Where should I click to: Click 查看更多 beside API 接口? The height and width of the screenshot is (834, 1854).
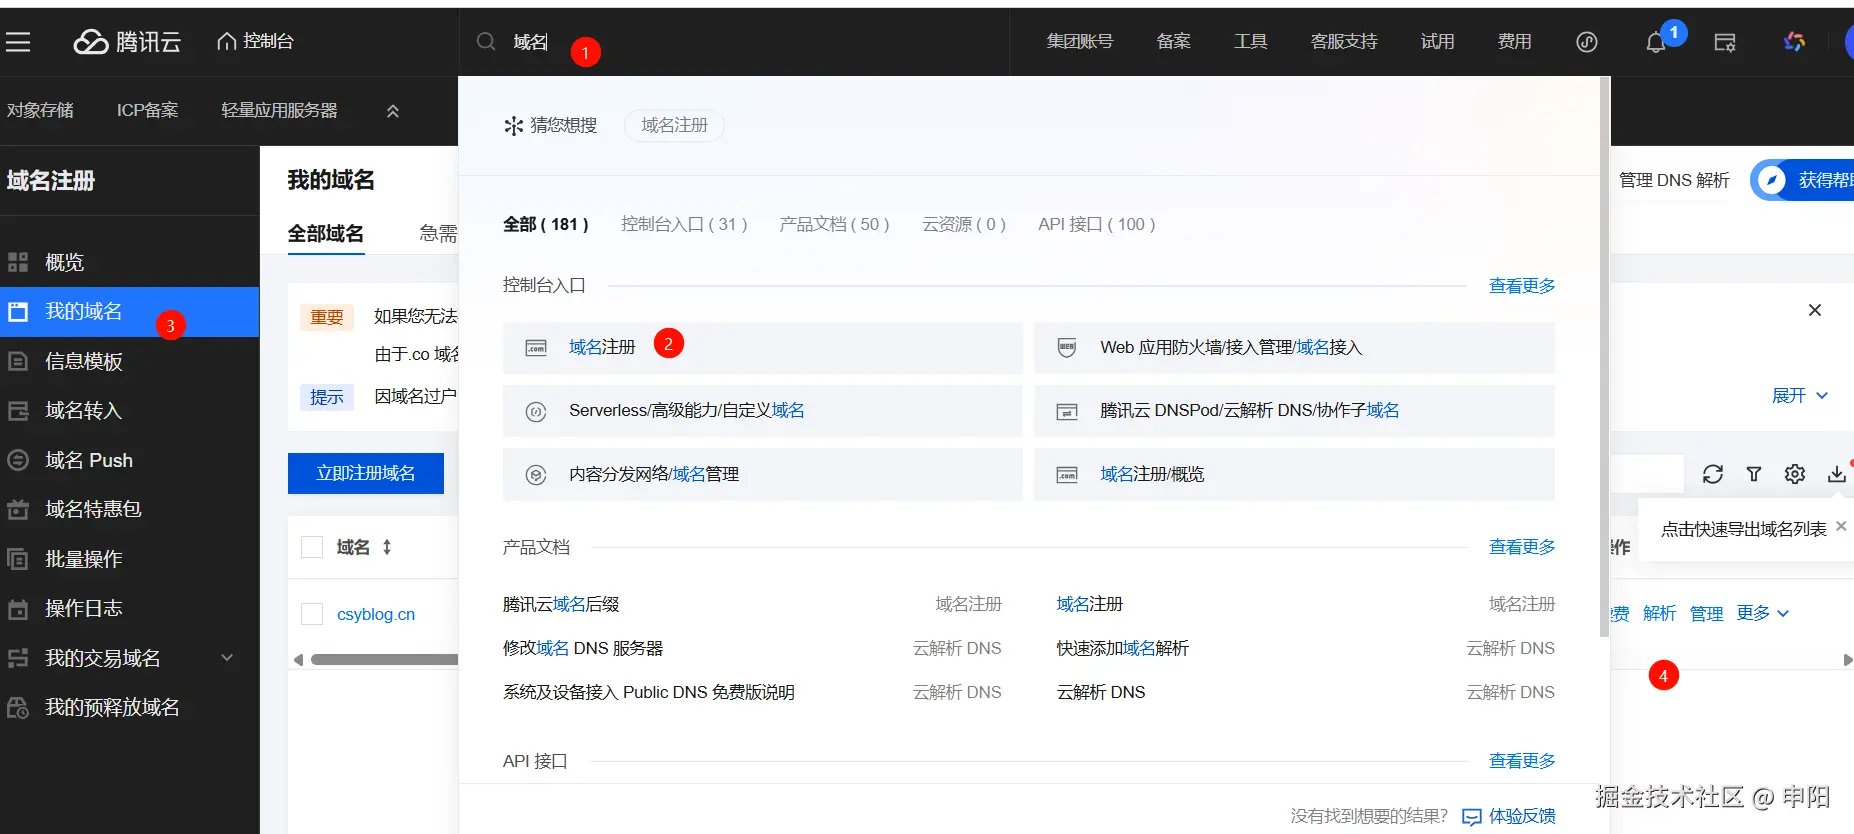[1522, 761]
